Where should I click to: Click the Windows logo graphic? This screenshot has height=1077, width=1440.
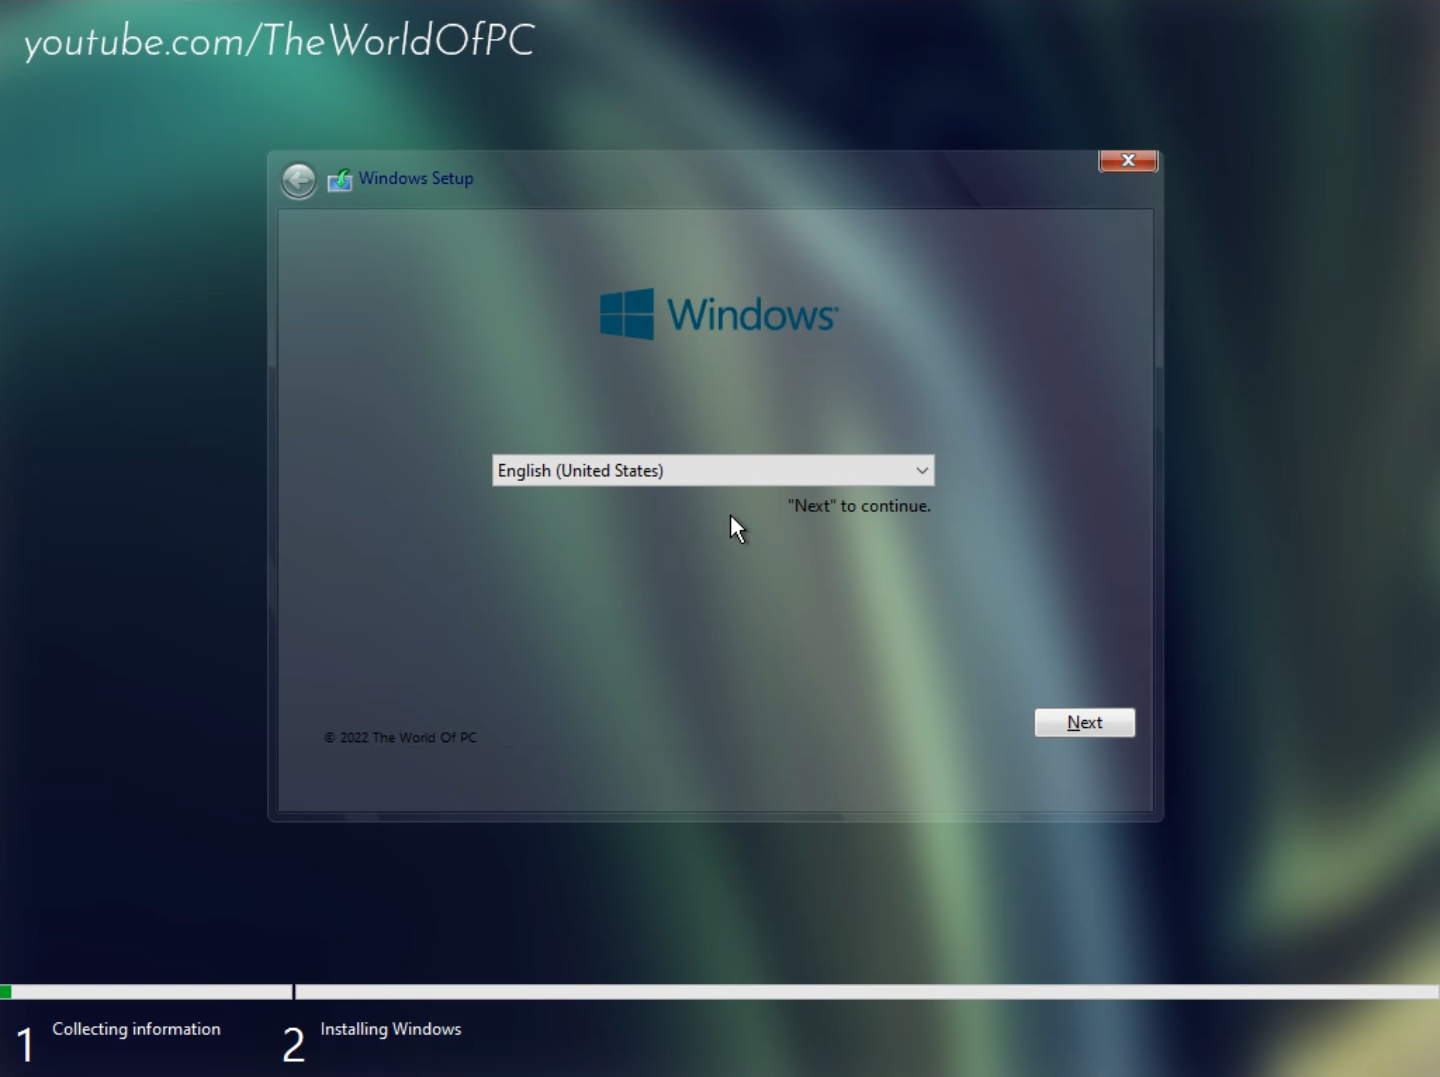[x=719, y=314]
